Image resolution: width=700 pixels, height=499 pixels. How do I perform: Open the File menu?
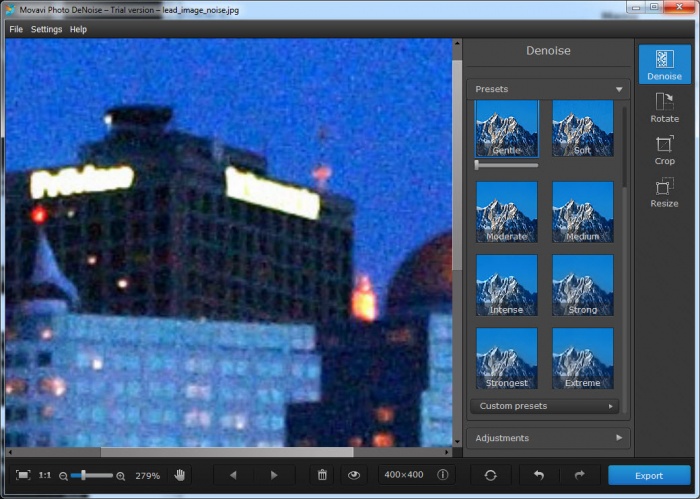pos(16,29)
